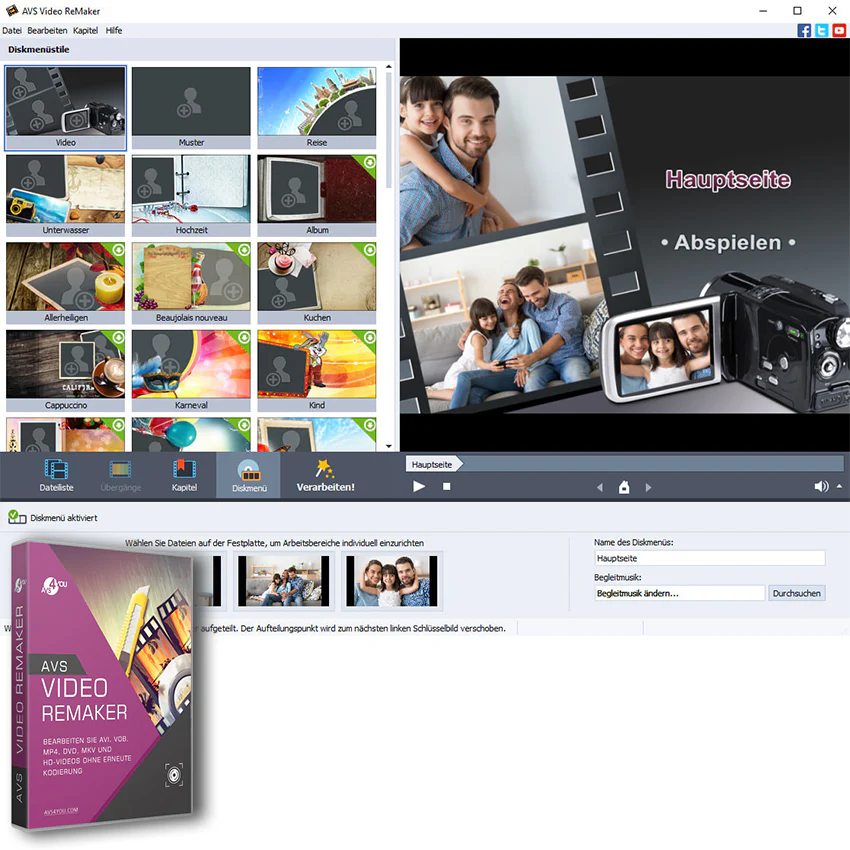Click the Begleitmusik input field
Screen dimensions: 850x850
coord(680,593)
